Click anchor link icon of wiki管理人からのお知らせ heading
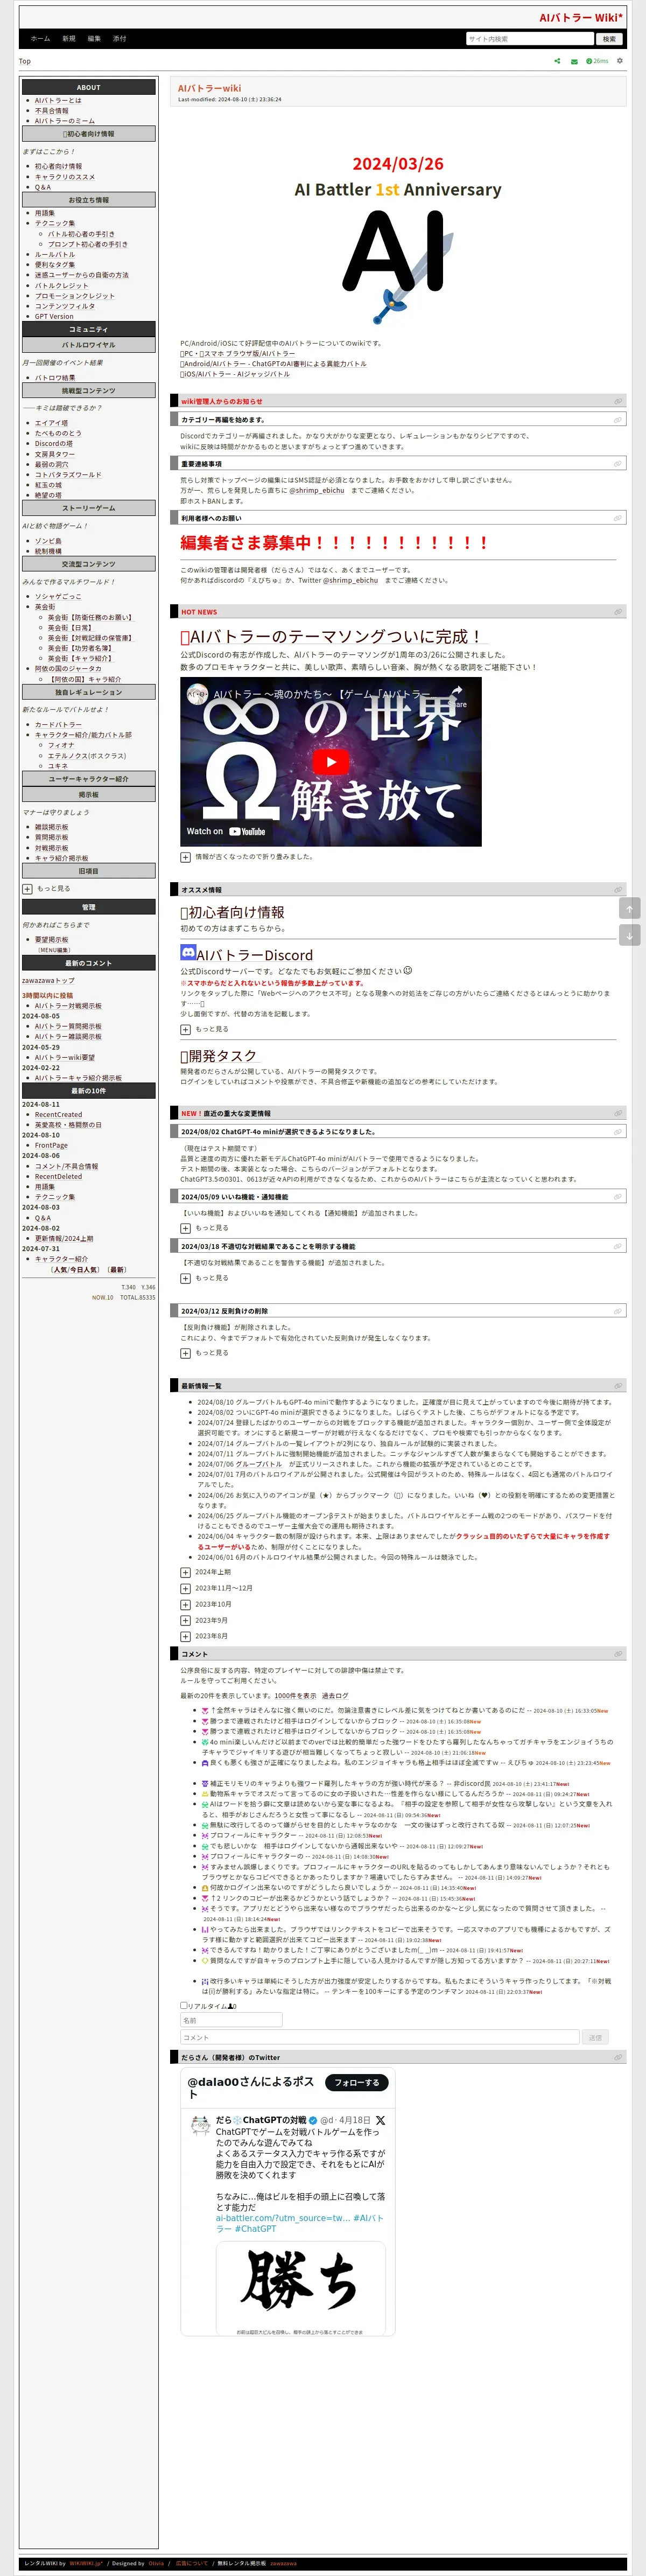 click(617, 401)
